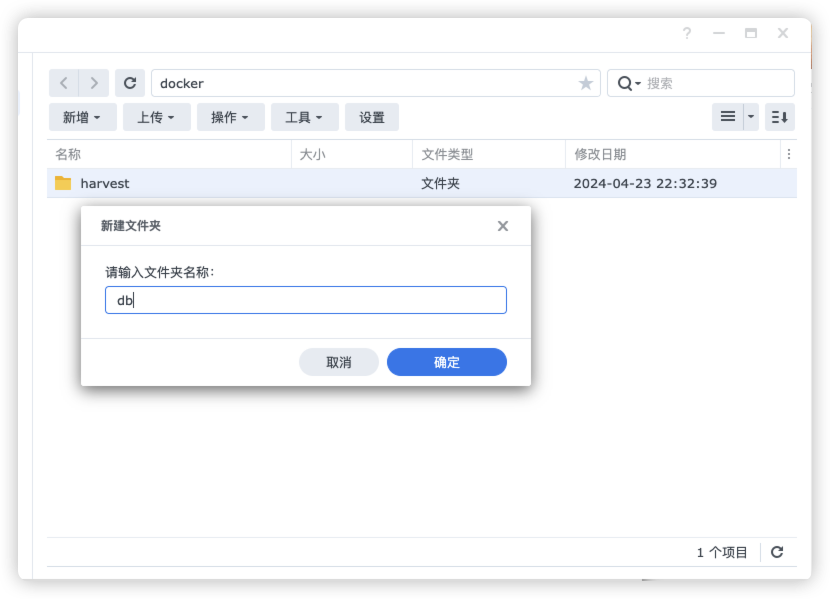The image size is (830, 599).
Task: Refresh item count in footer
Action: (x=777, y=552)
